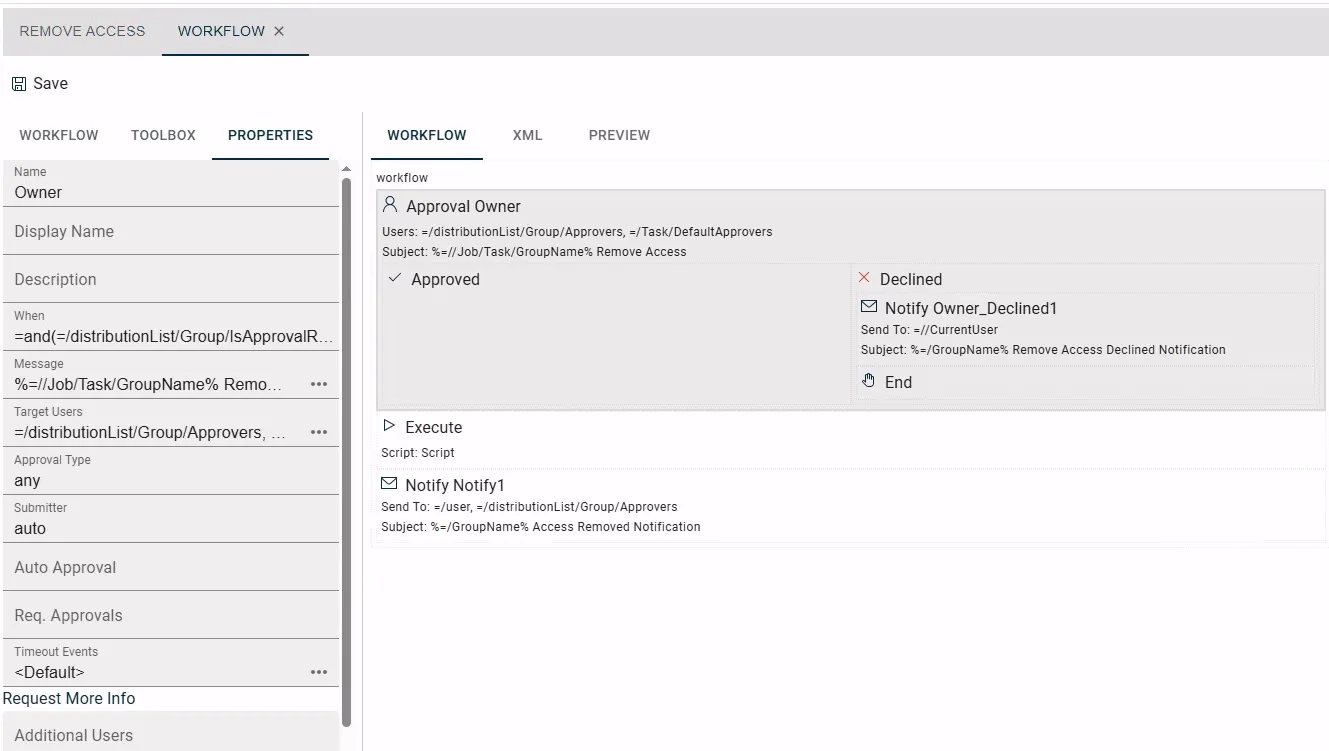Select the Workflow designer view tab
Viewport: 1329px width, 751px height.
tap(427, 135)
